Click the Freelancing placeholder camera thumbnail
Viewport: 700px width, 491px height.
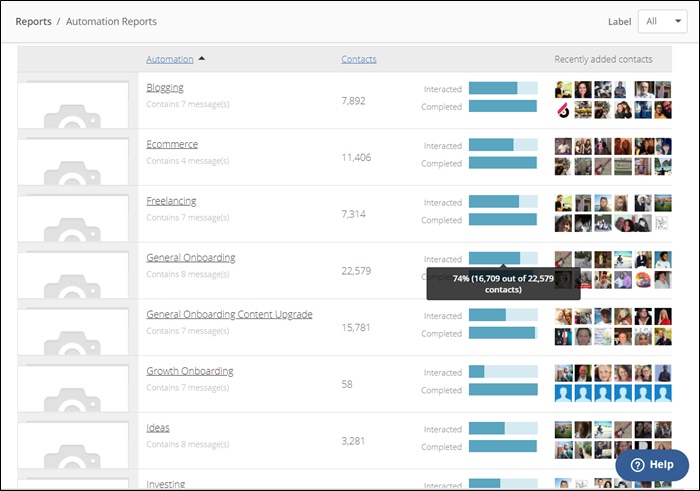(73, 218)
